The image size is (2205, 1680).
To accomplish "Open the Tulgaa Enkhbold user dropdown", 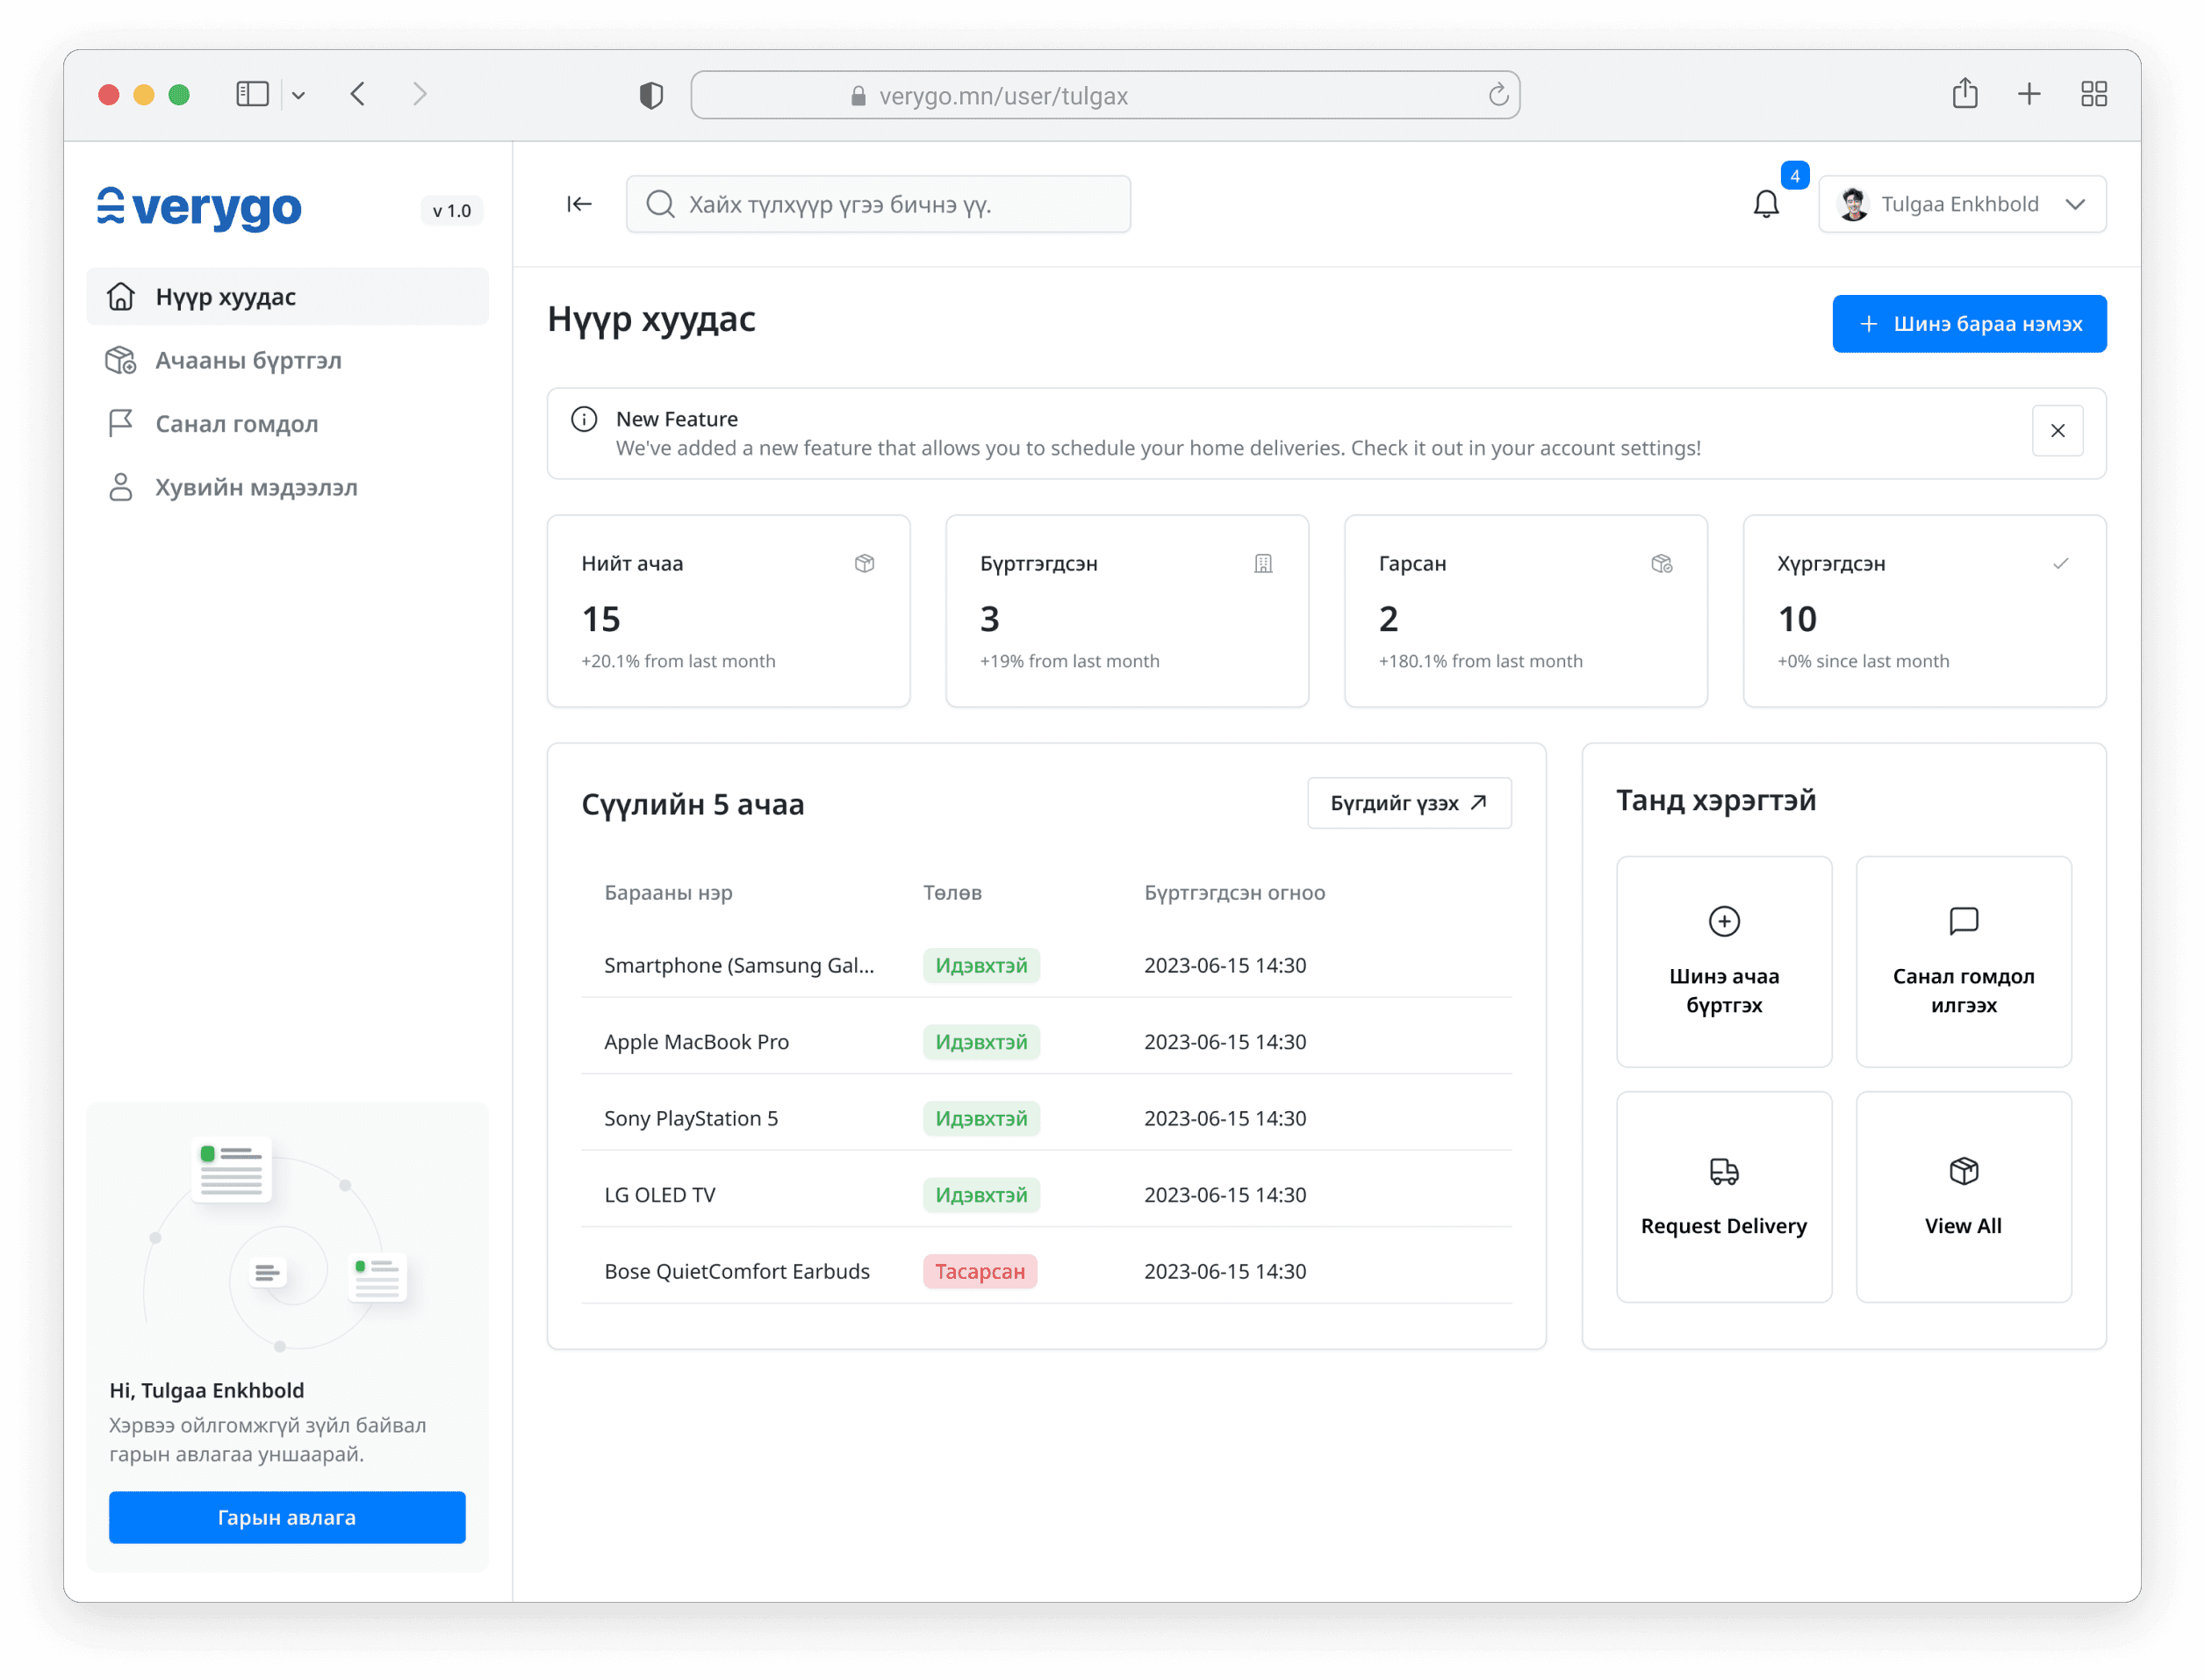I will 1962,204.
